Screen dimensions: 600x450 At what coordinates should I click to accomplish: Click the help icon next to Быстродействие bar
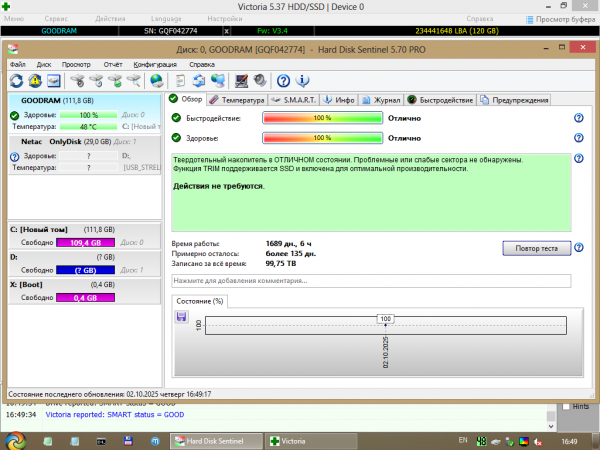(578, 118)
